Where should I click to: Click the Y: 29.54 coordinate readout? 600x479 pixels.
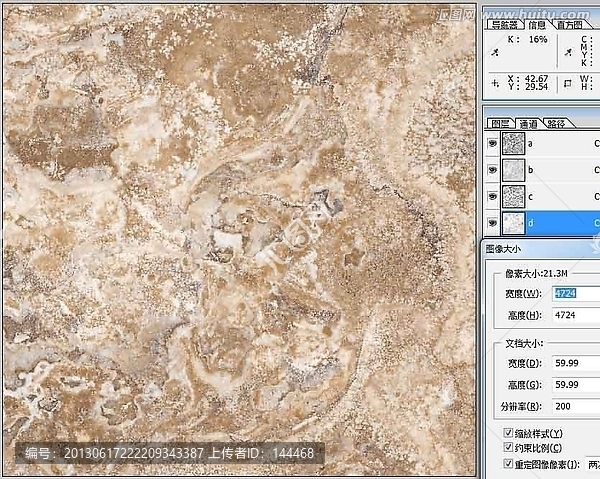(x=528, y=87)
